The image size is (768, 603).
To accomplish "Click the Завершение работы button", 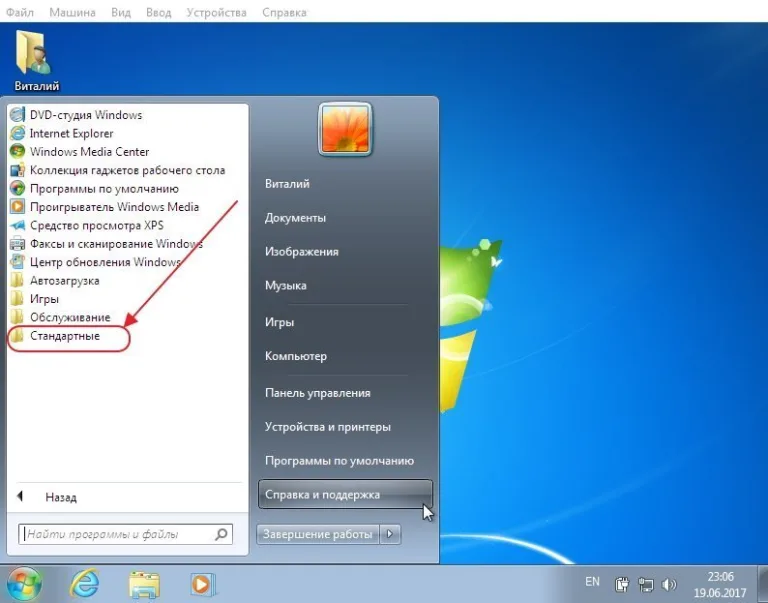I will (318, 534).
